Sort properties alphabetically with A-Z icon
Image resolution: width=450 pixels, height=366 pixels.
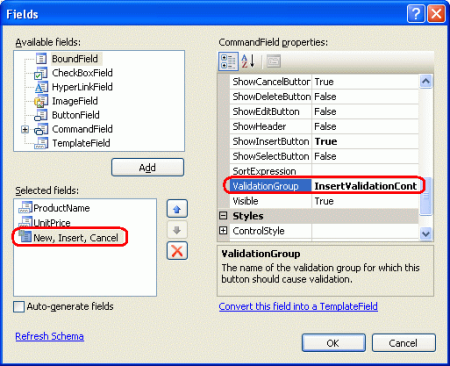248,61
